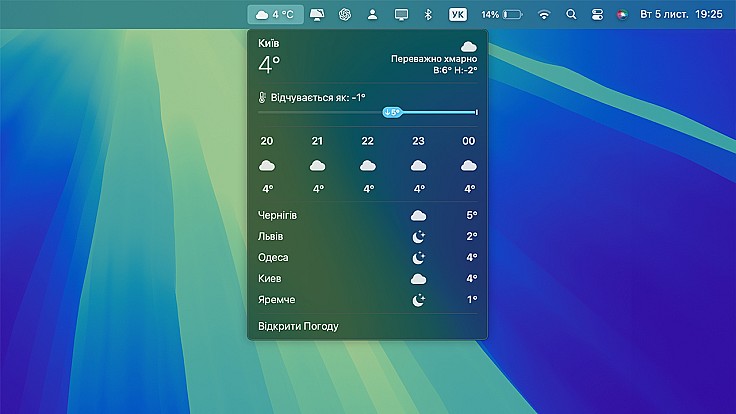Open Spotlight search magnifier icon
Image resolution: width=736 pixels, height=414 pixels.
(x=571, y=15)
